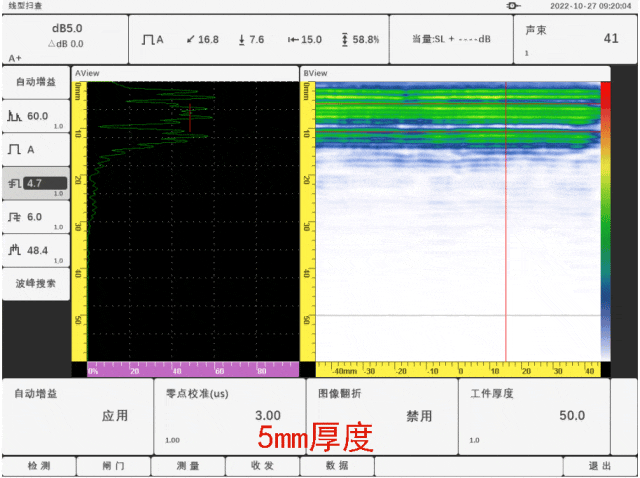Select the red gate marker in AView
The height and width of the screenshot is (478, 640).
[190, 118]
